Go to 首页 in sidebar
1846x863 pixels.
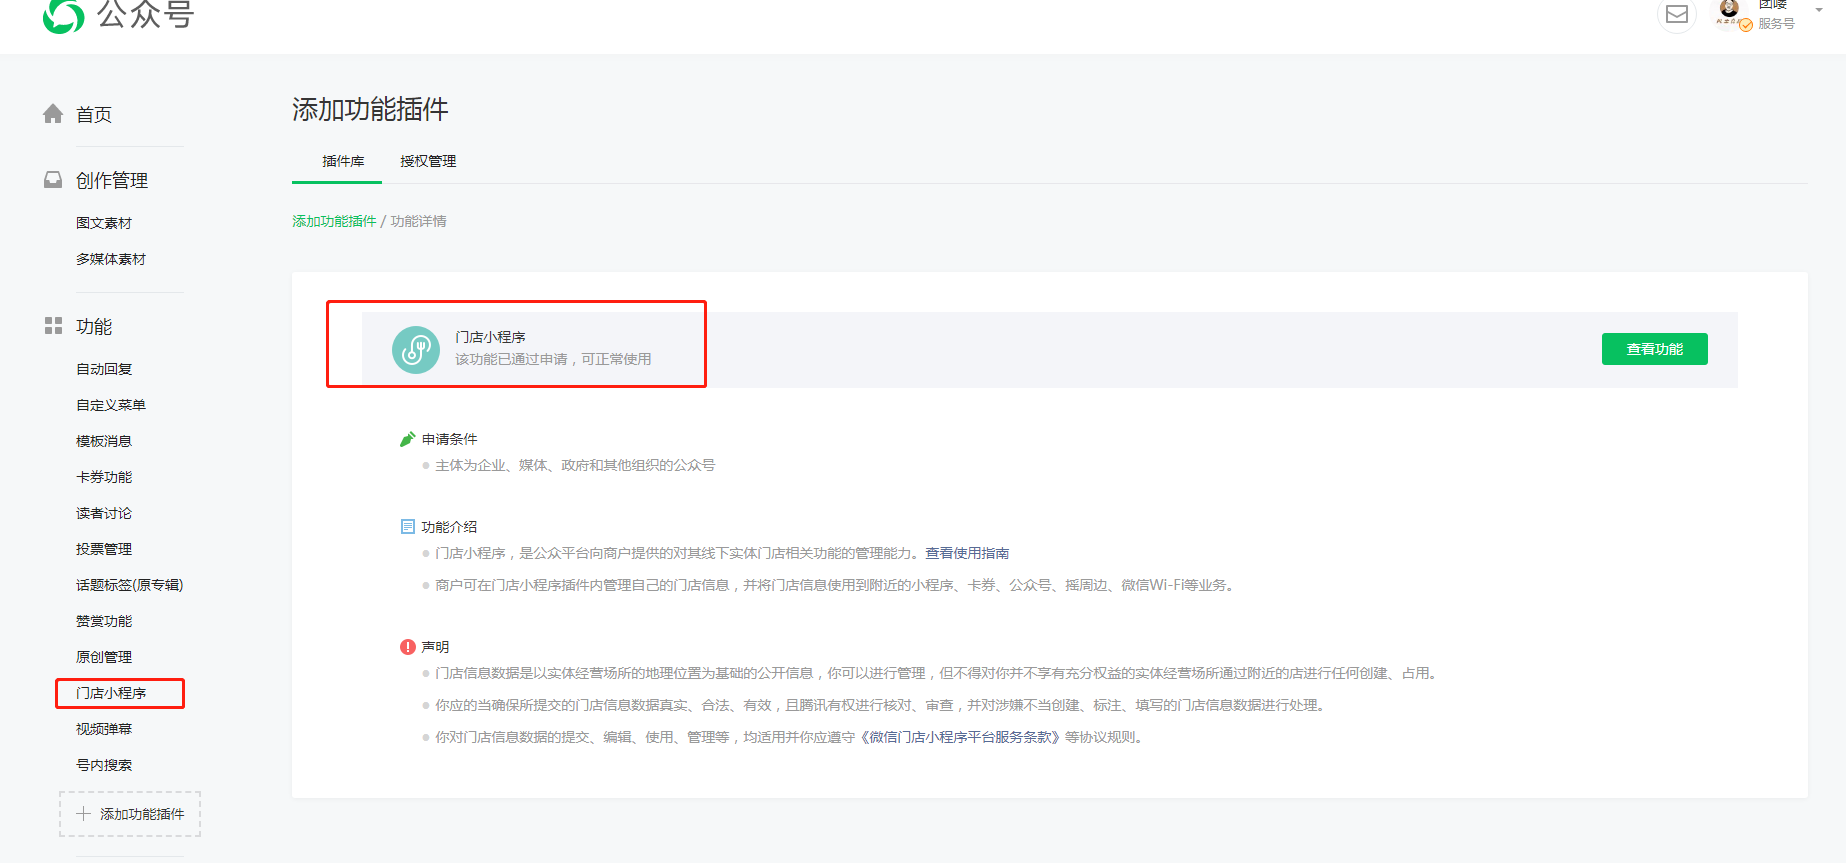point(94,115)
